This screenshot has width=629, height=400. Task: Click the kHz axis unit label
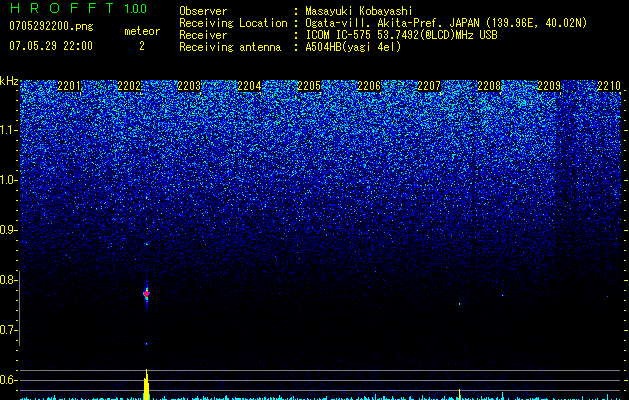(x=9, y=81)
